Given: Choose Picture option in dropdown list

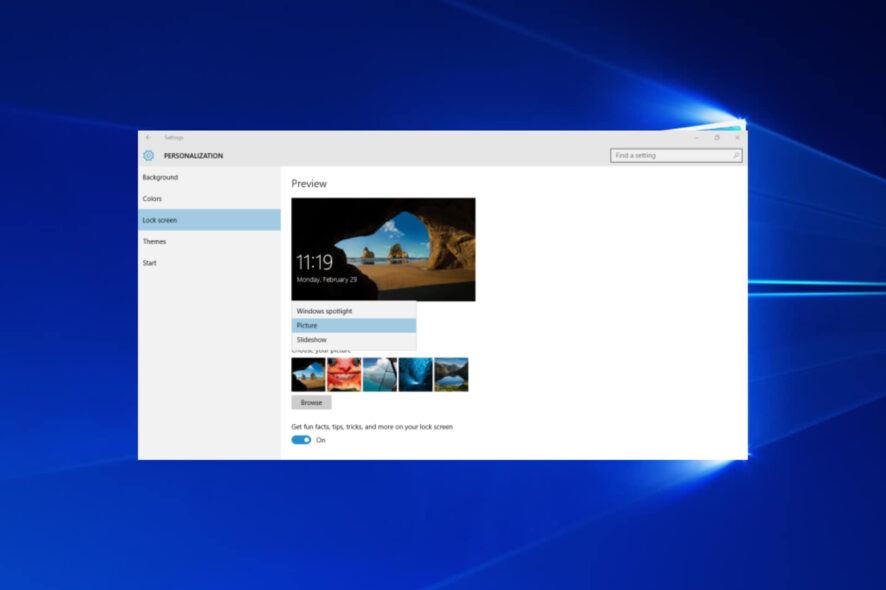Looking at the screenshot, I should click(354, 326).
